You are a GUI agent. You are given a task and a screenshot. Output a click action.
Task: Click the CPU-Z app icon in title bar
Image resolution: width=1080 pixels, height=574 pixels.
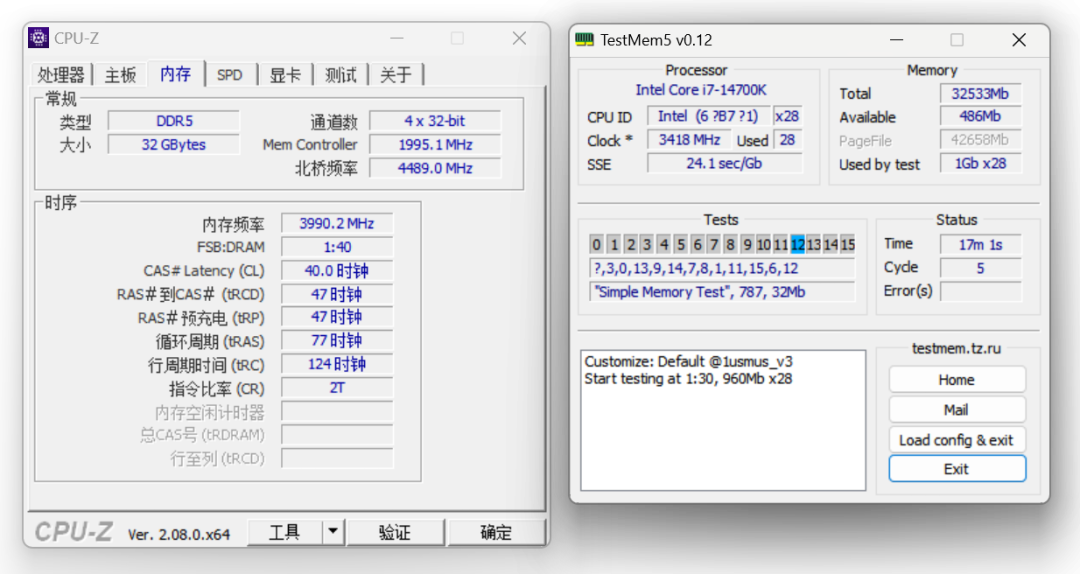pyautogui.click(x=39, y=38)
